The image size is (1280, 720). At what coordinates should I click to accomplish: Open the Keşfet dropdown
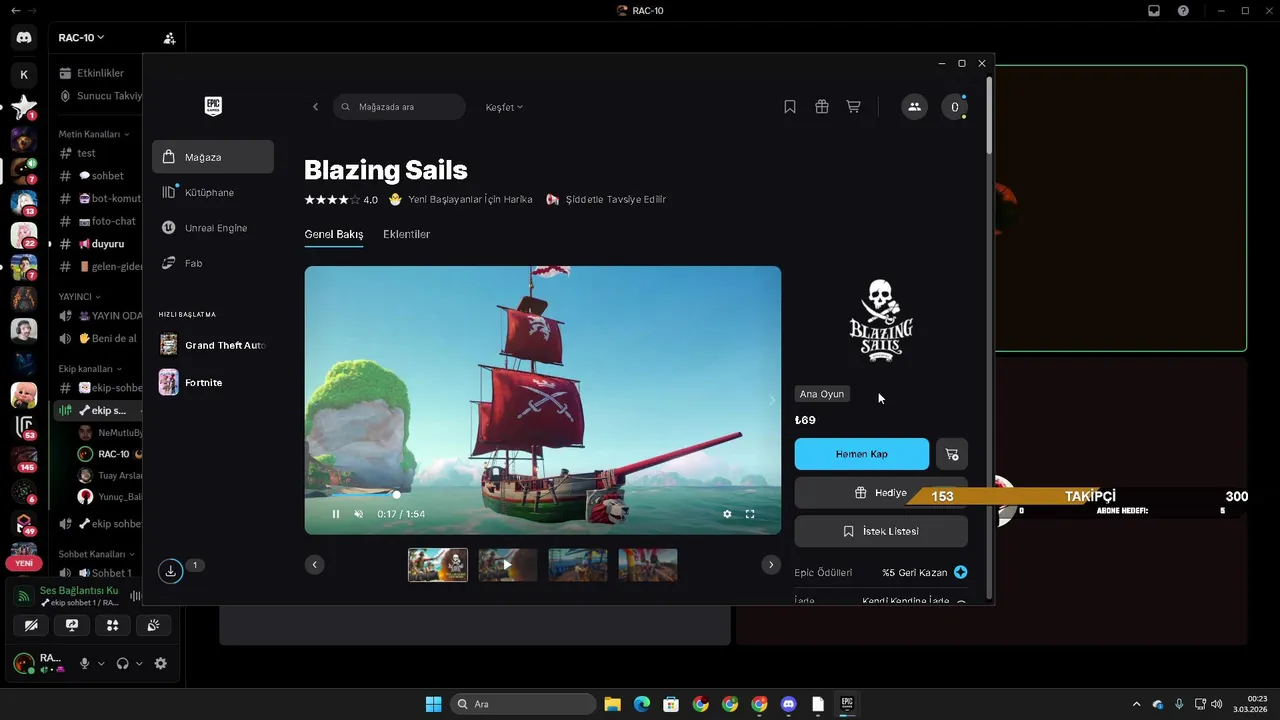click(x=504, y=107)
